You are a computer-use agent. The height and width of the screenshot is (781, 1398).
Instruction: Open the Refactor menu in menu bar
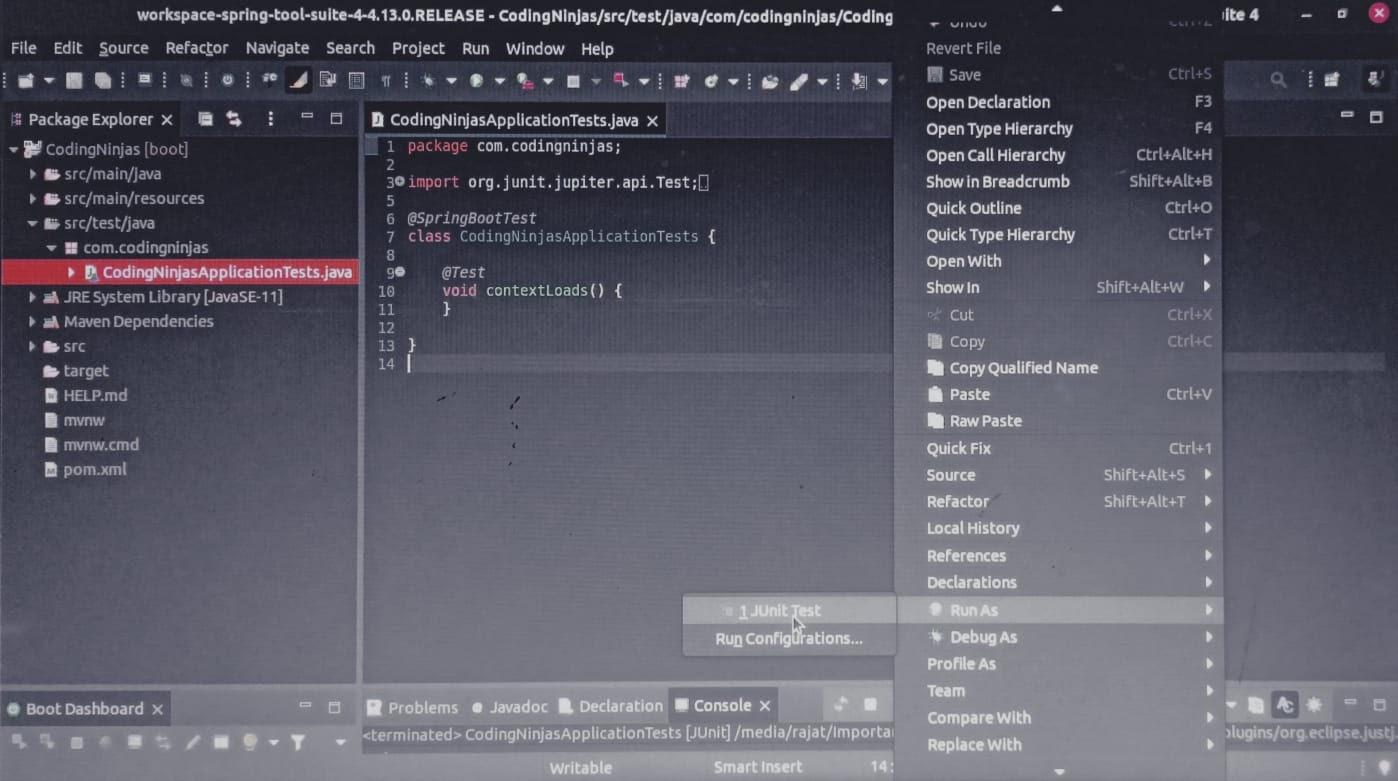pos(197,48)
